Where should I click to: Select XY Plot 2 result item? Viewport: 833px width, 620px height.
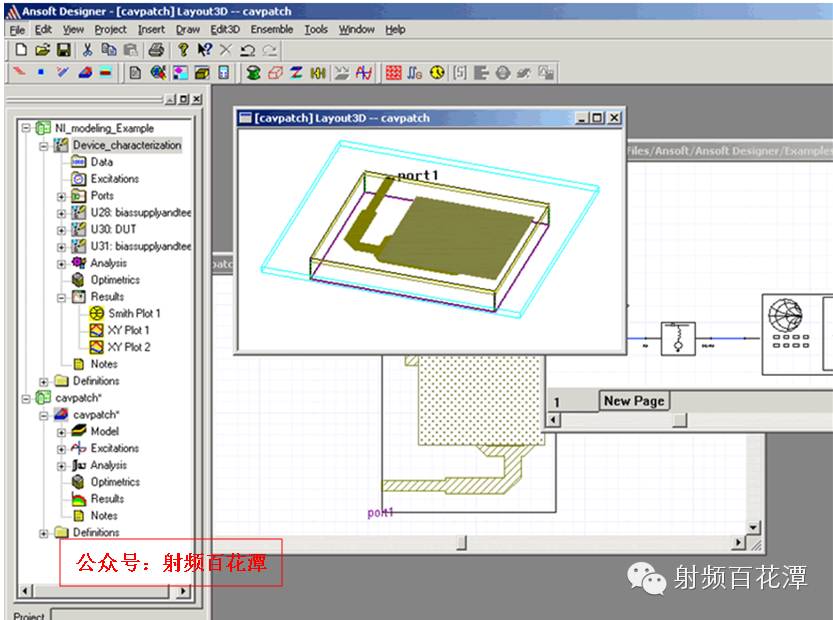[x=129, y=347]
